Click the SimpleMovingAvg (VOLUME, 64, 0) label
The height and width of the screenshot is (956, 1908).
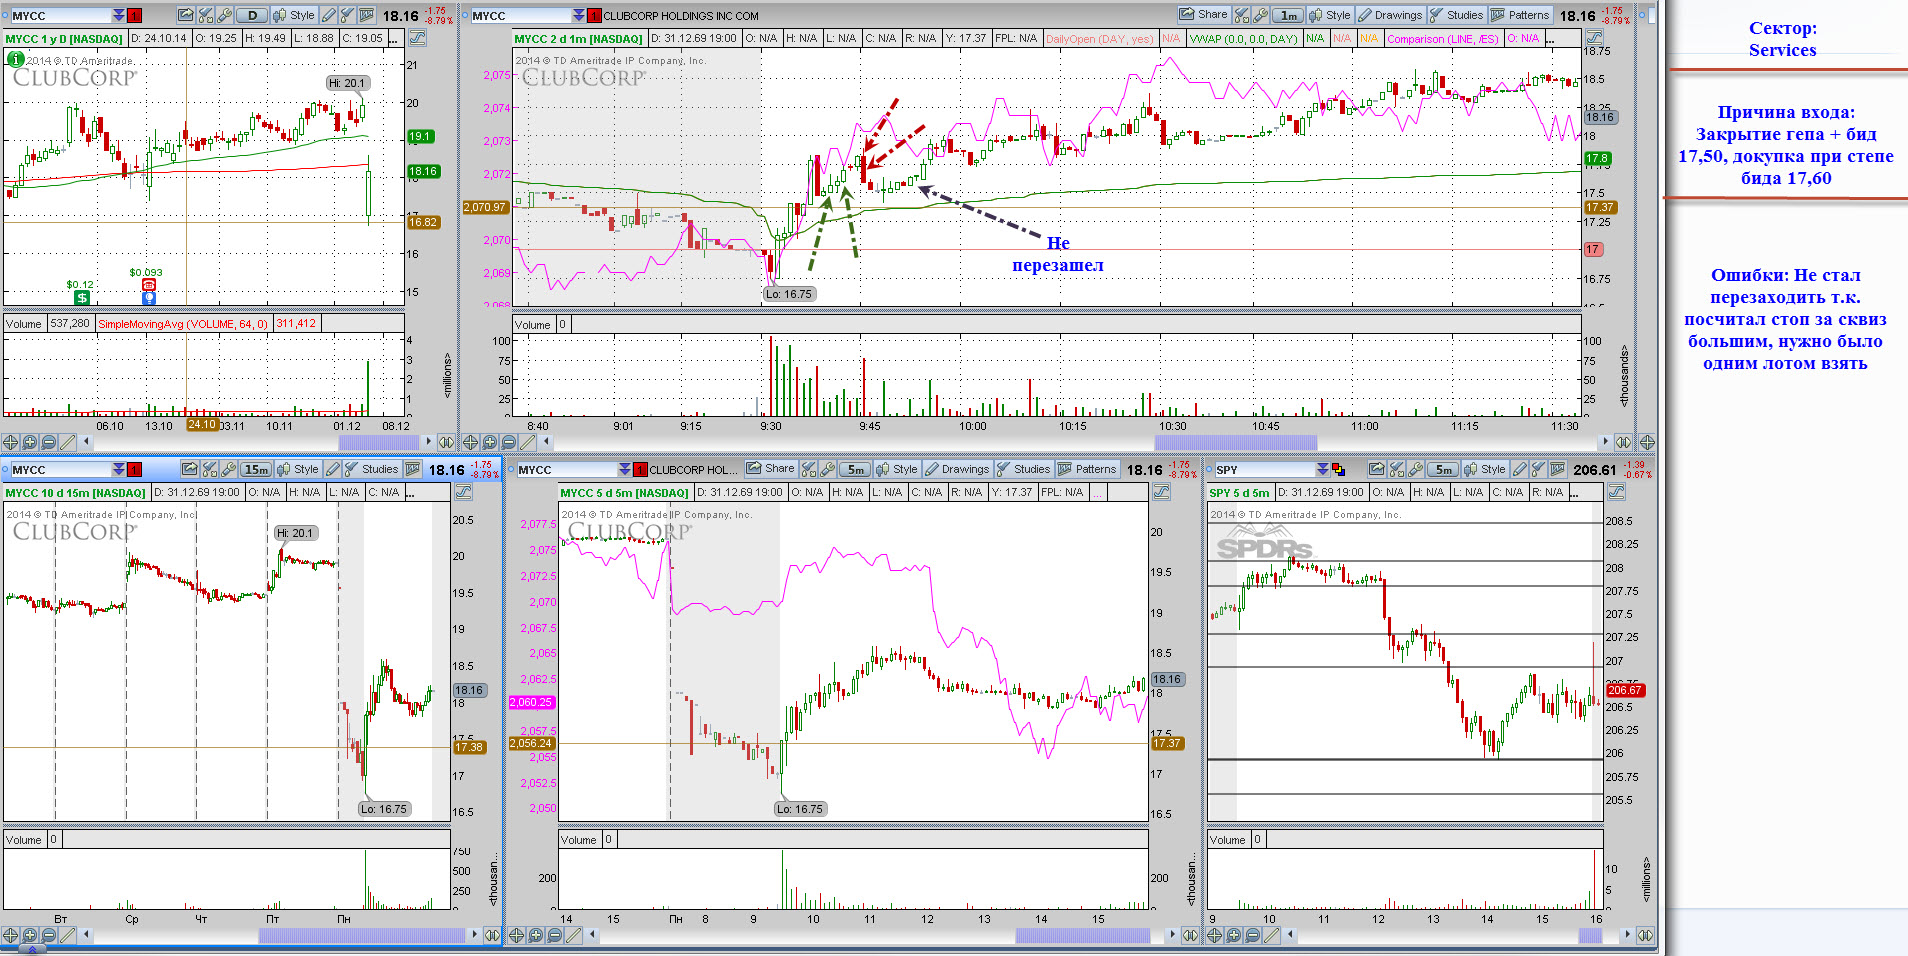(183, 324)
